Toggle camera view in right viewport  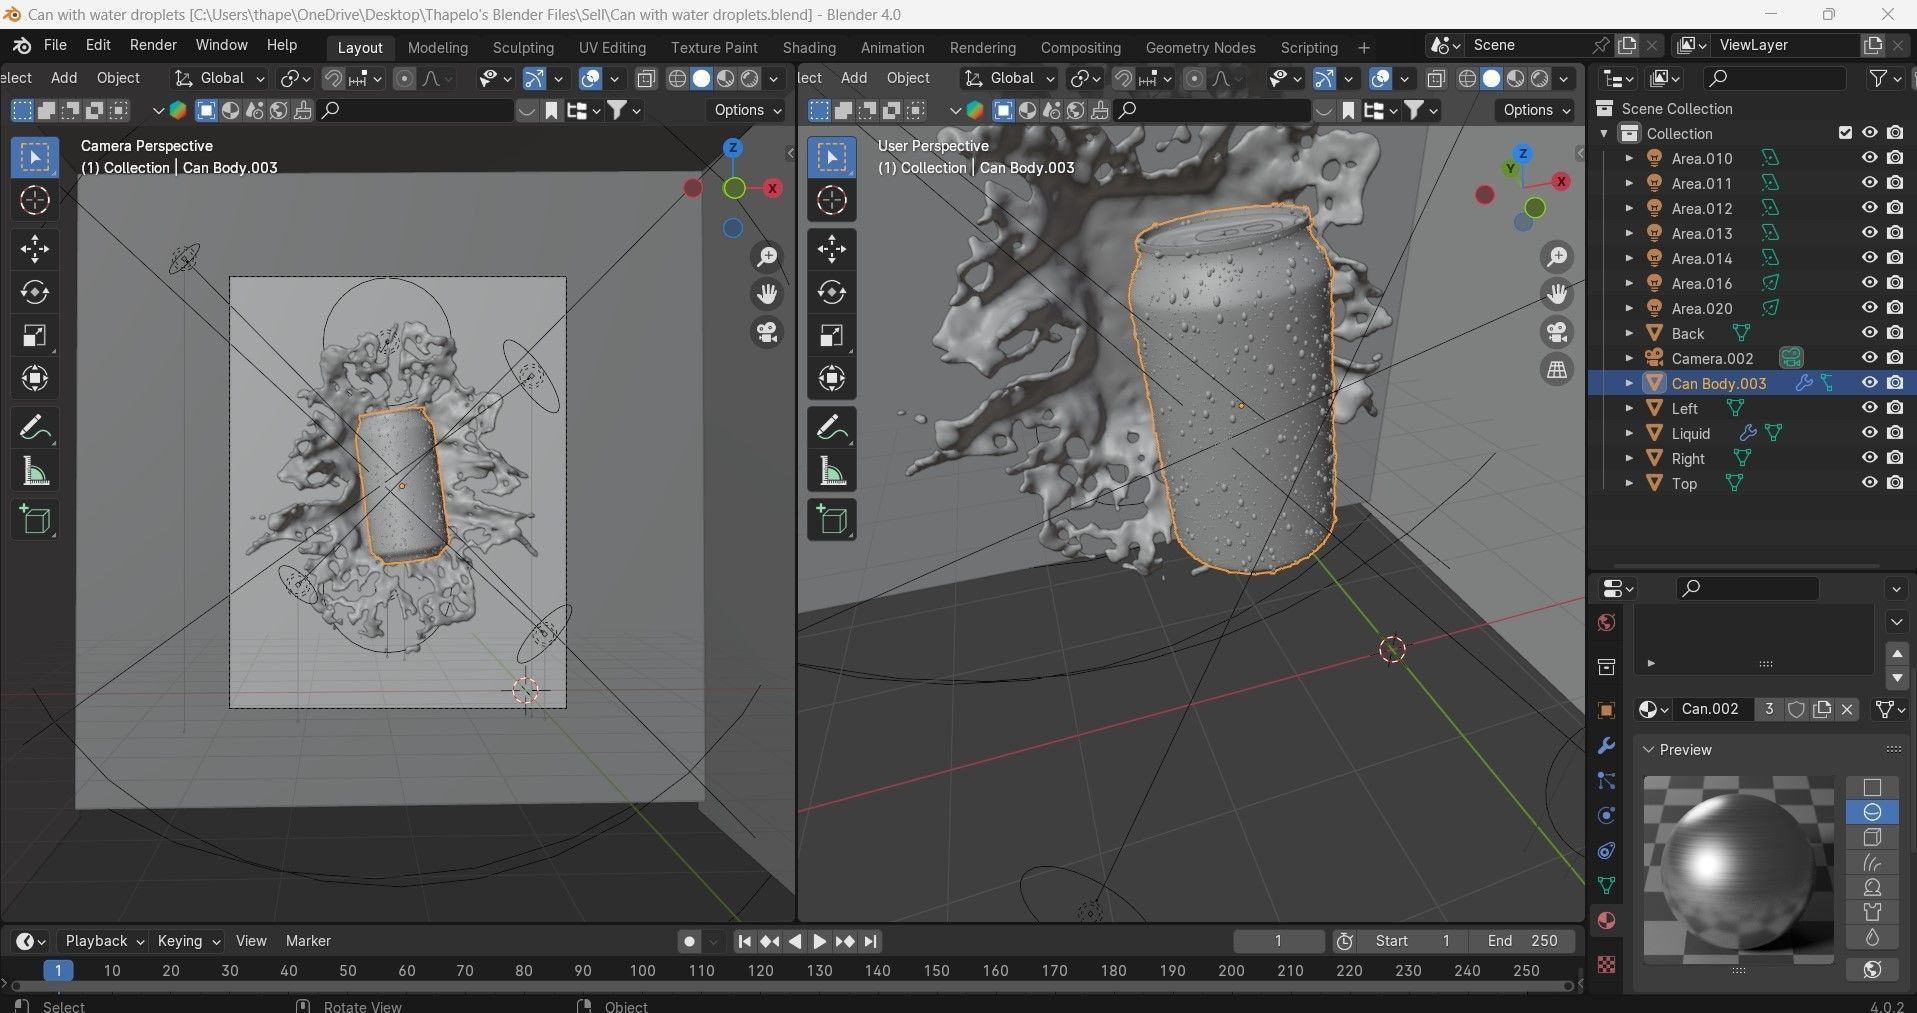click(x=1557, y=332)
